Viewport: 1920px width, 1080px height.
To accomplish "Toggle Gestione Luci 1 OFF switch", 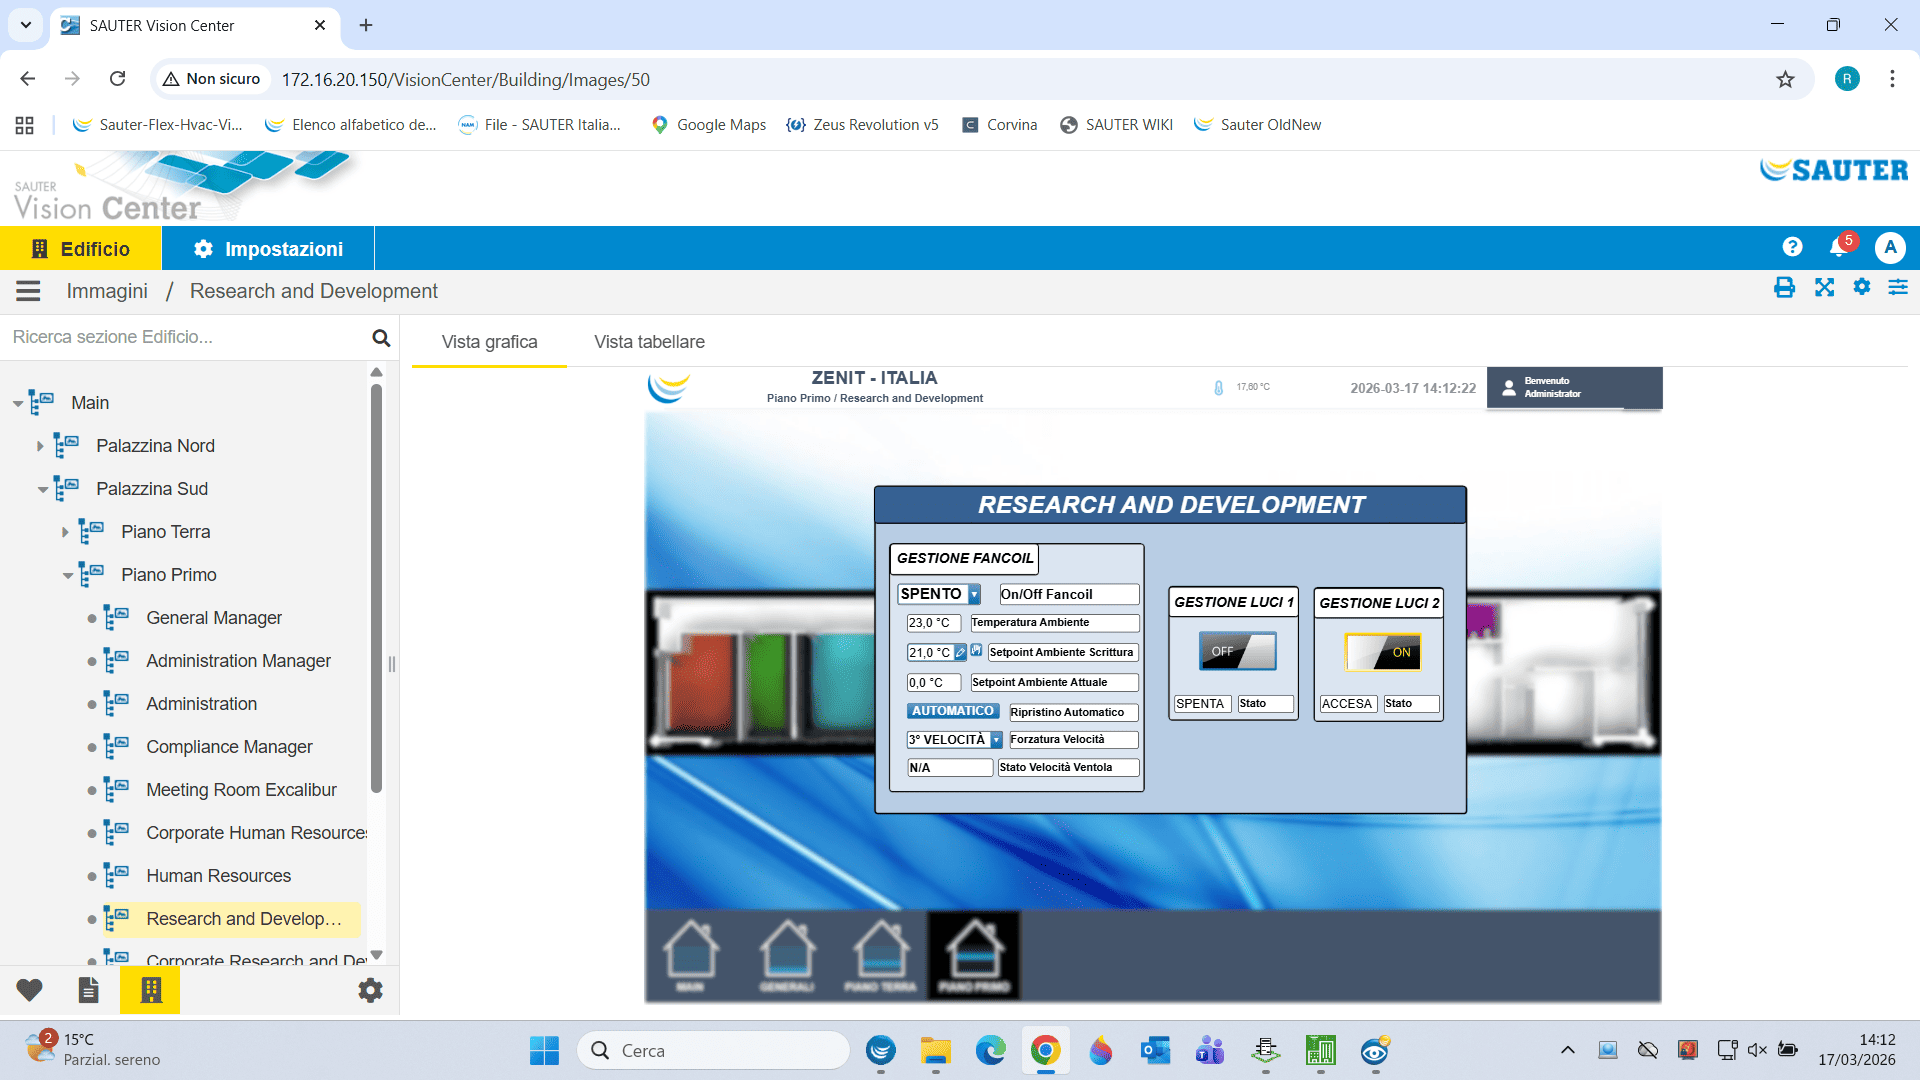I will tap(1237, 651).
